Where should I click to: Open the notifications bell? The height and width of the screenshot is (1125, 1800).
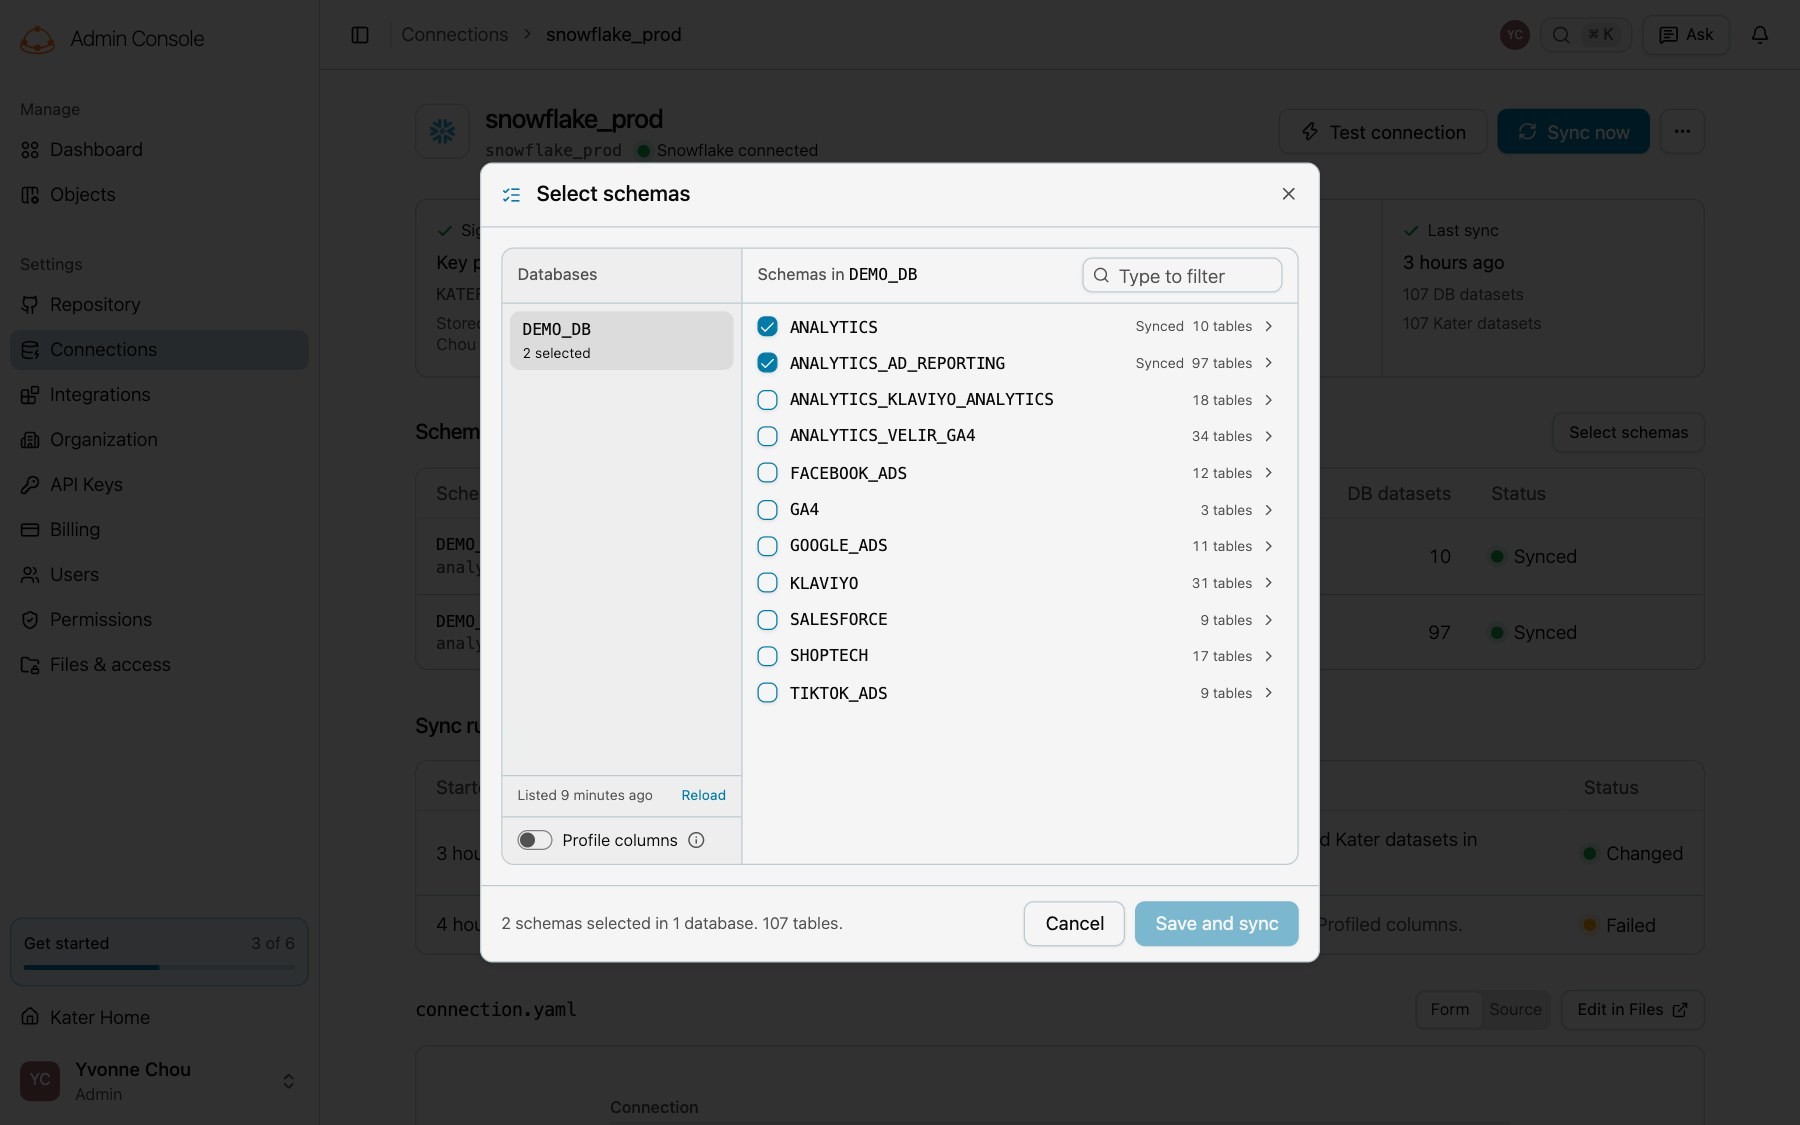click(x=1760, y=35)
